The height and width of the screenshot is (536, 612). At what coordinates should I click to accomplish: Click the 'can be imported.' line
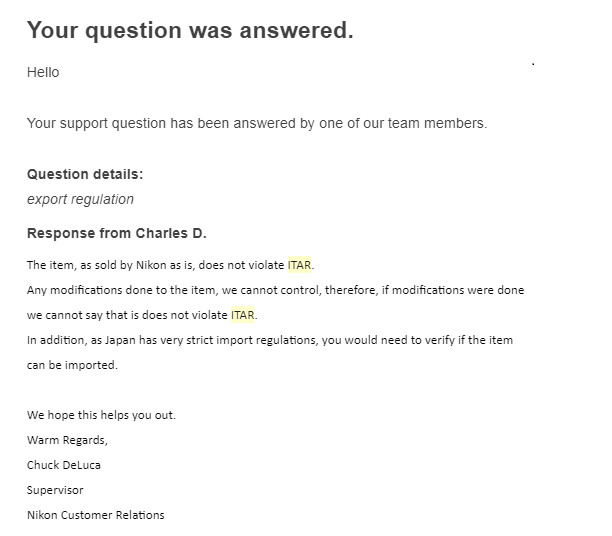[x=72, y=365]
